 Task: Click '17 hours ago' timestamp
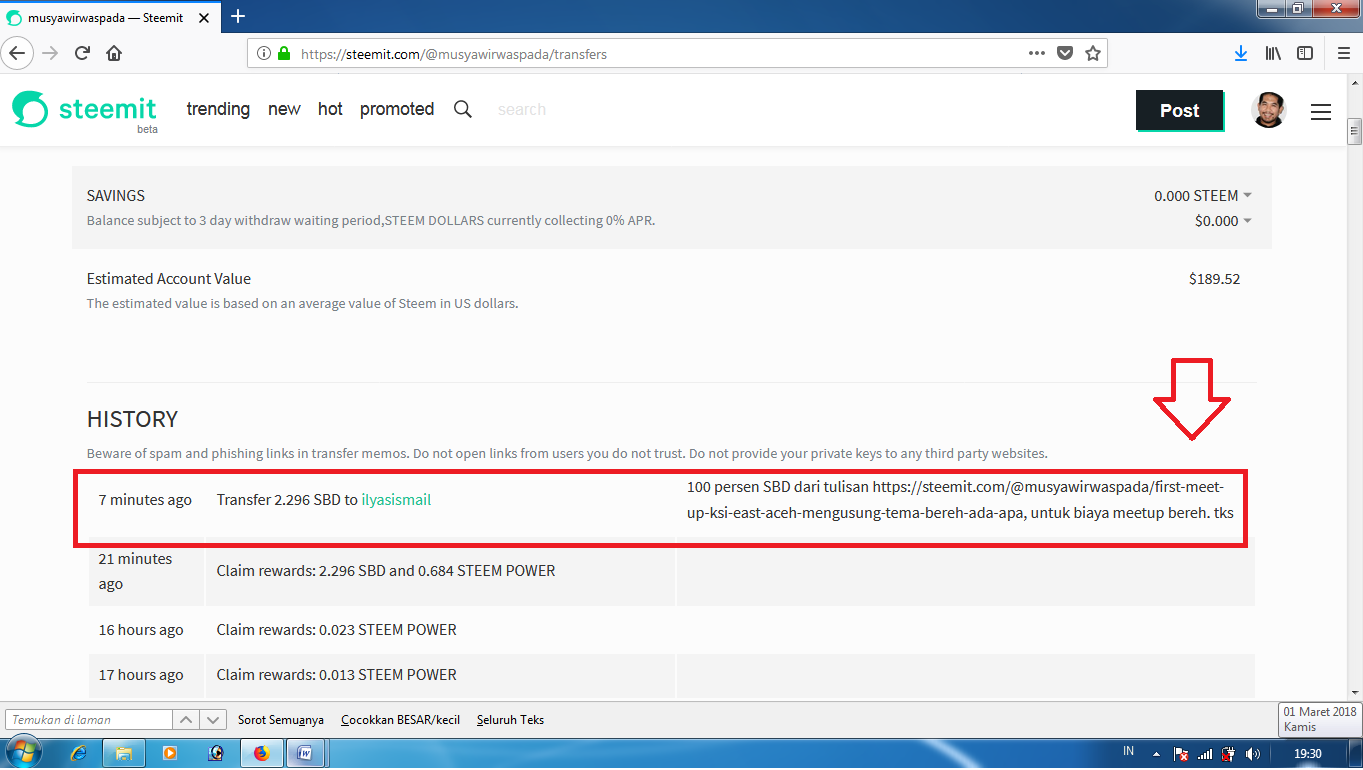click(x=141, y=675)
